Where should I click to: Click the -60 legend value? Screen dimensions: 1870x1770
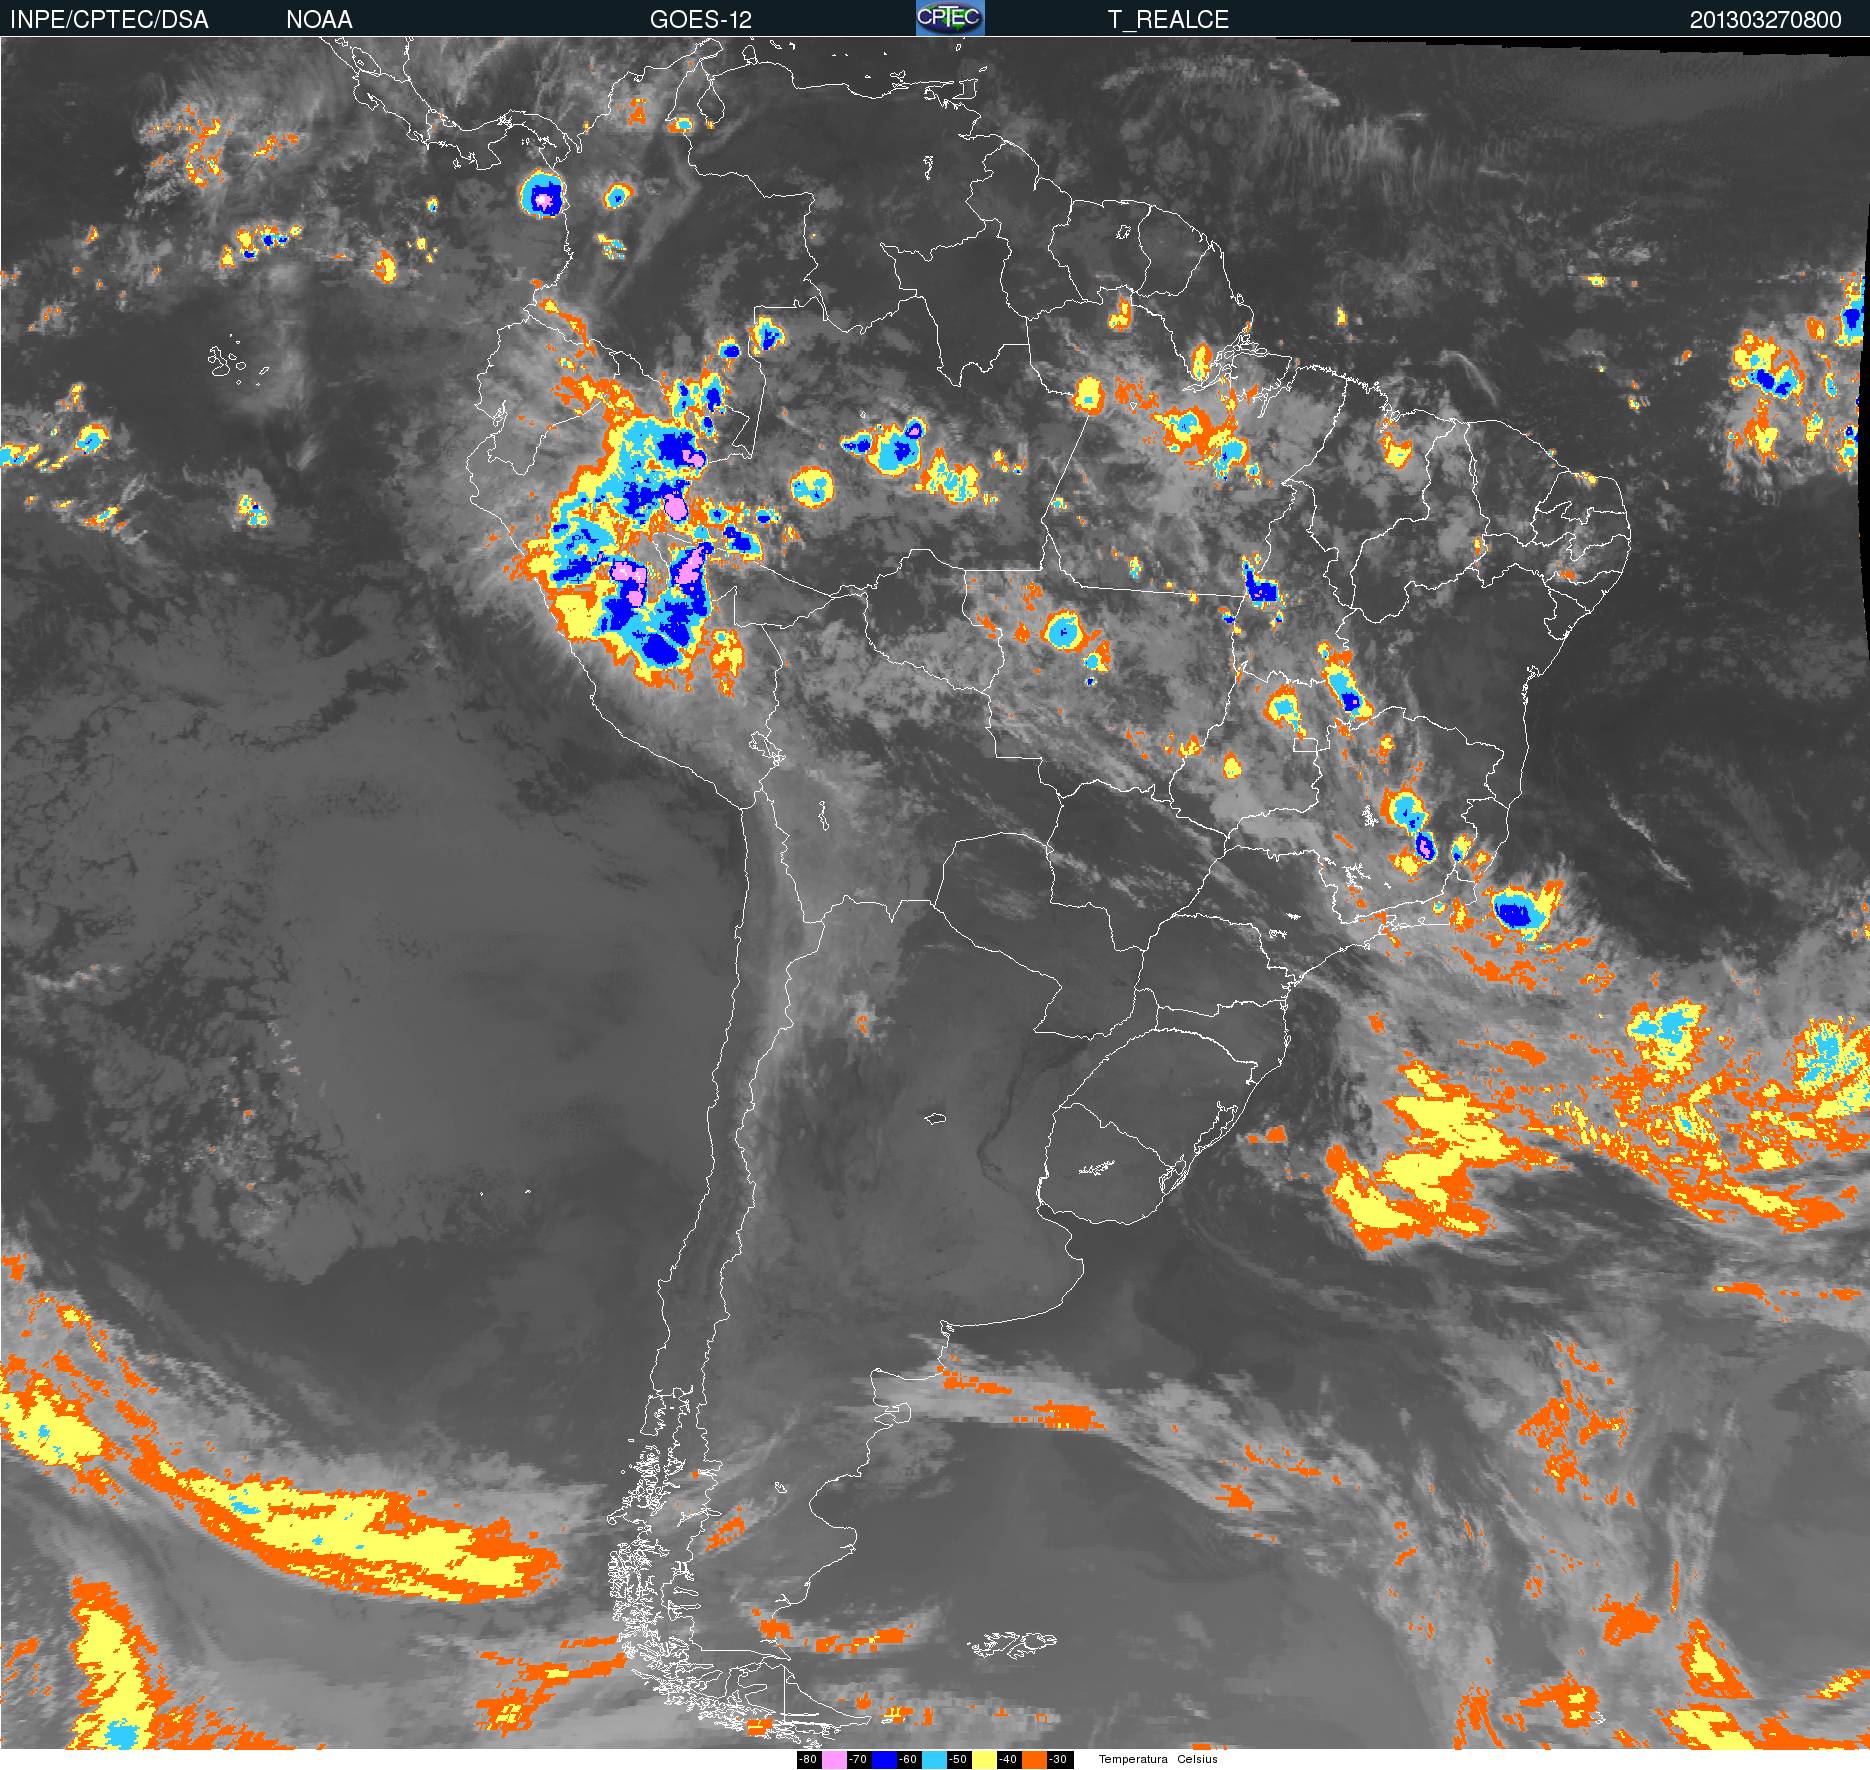908,1759
